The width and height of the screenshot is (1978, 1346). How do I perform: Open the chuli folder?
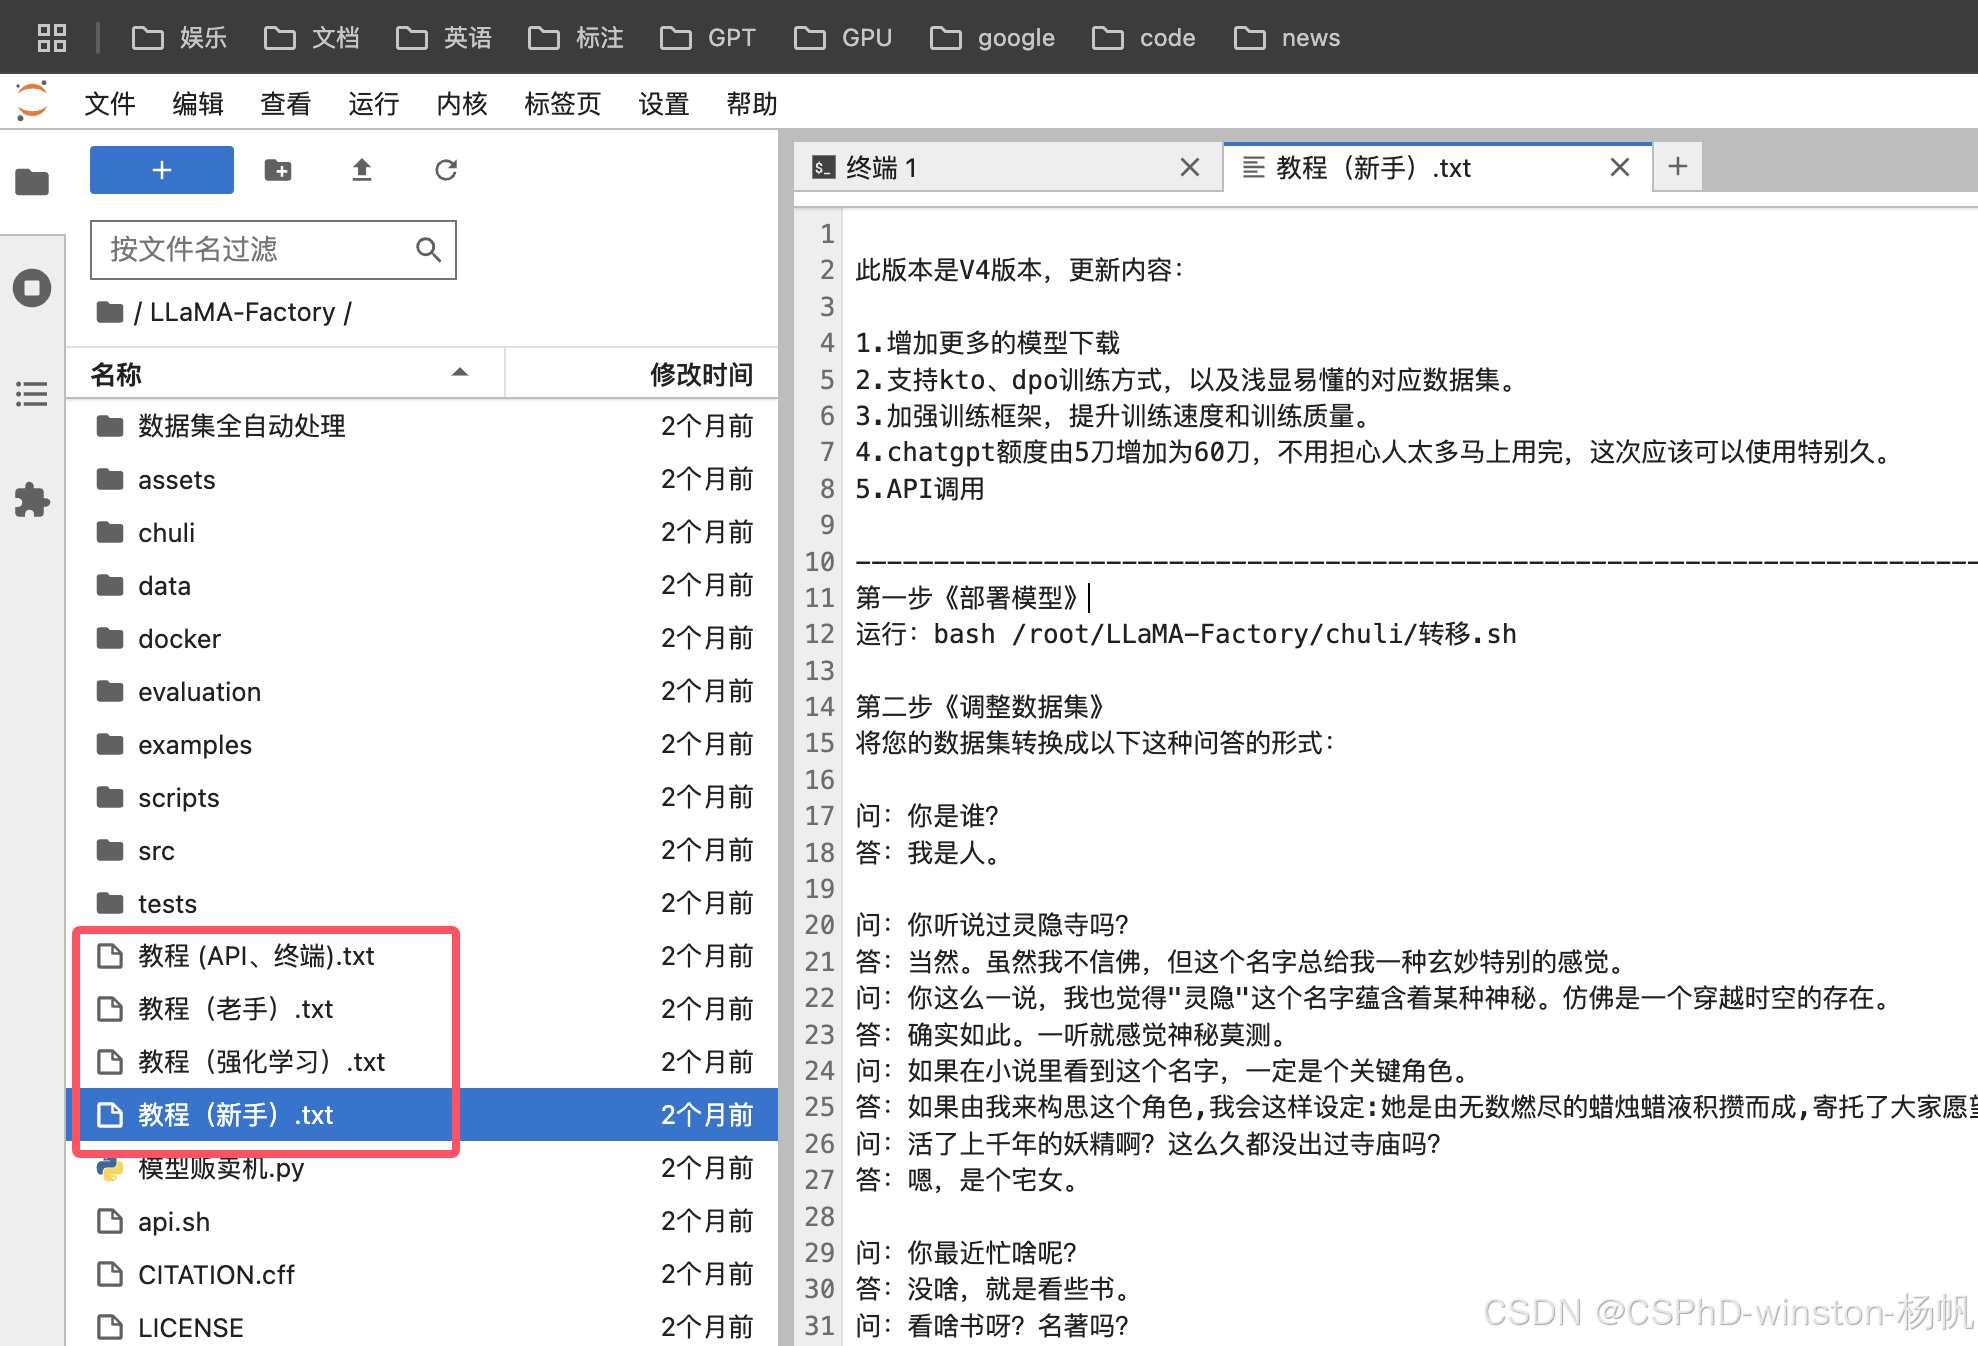166,533
